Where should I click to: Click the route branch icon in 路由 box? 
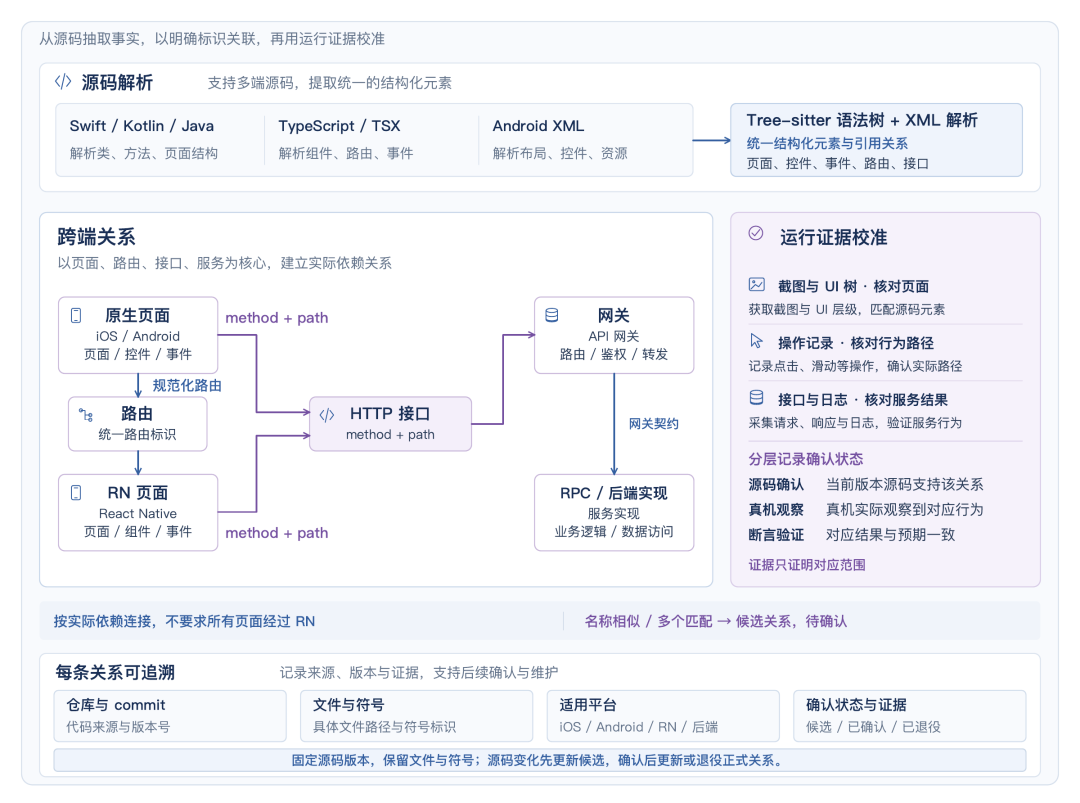[85, 415]
